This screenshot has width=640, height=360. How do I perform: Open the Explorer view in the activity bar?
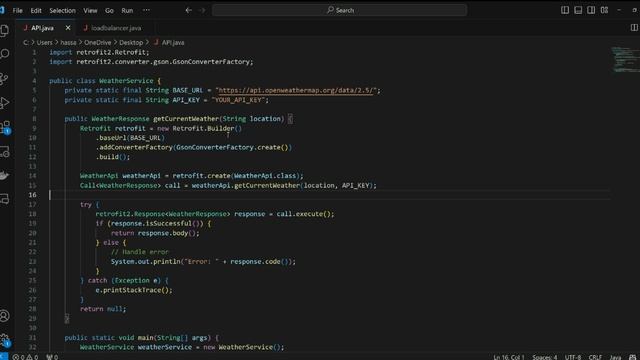(4, 30)
